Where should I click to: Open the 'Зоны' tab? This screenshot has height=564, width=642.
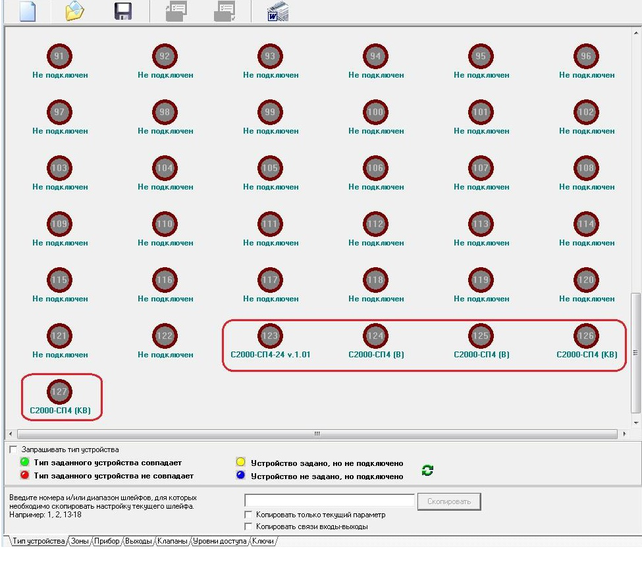(x=79, y=541)
